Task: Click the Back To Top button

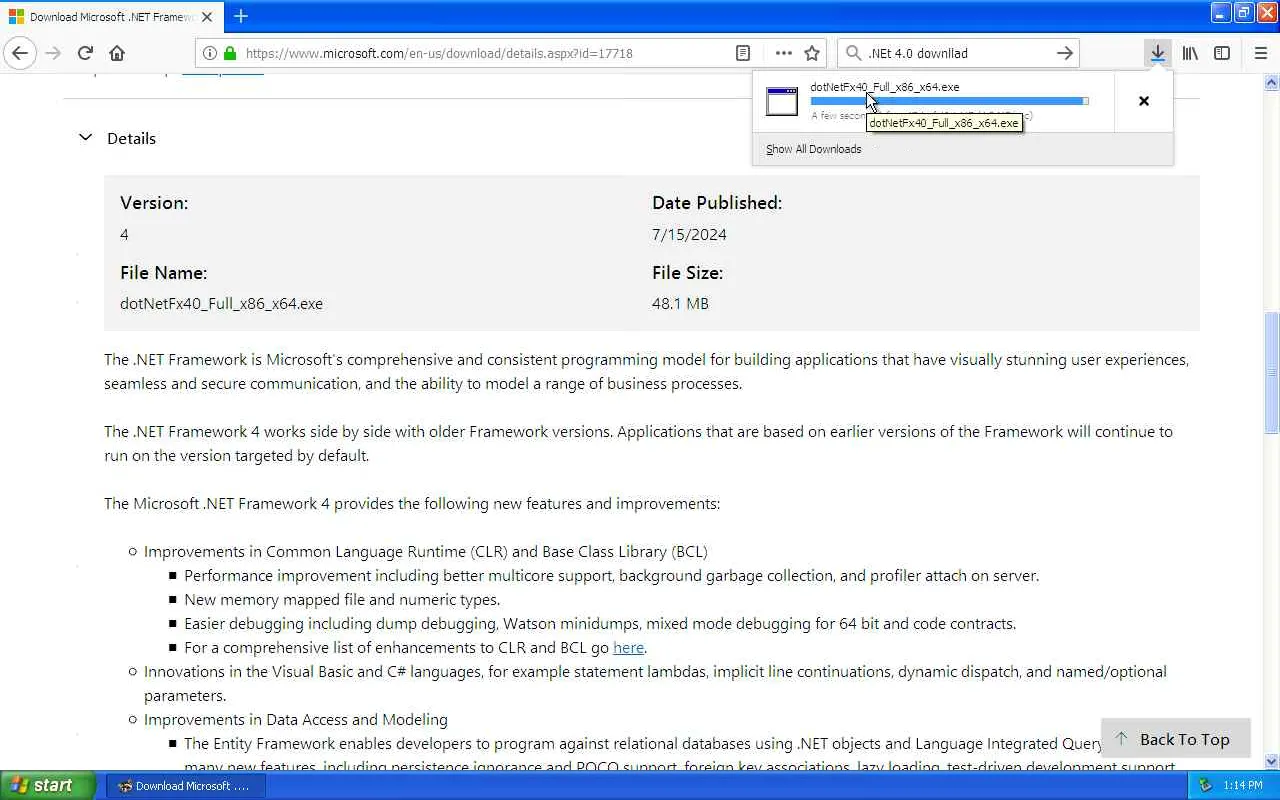Action: (1175, 739)
